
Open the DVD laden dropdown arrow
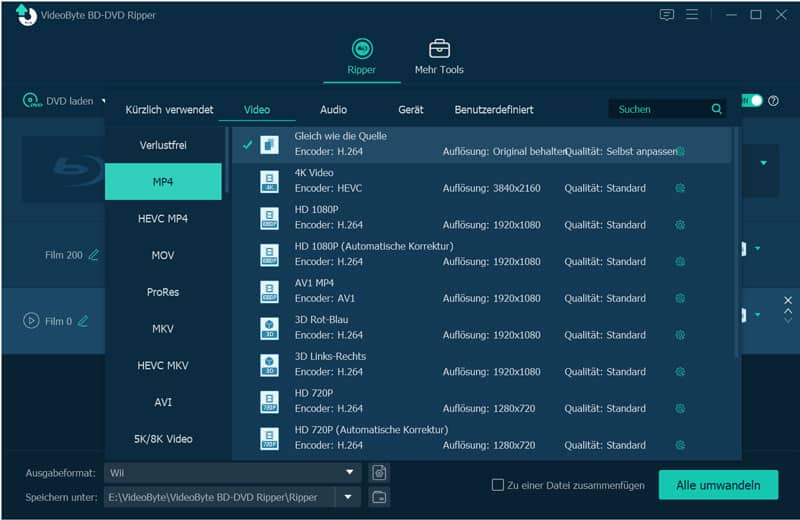(104, 101)
